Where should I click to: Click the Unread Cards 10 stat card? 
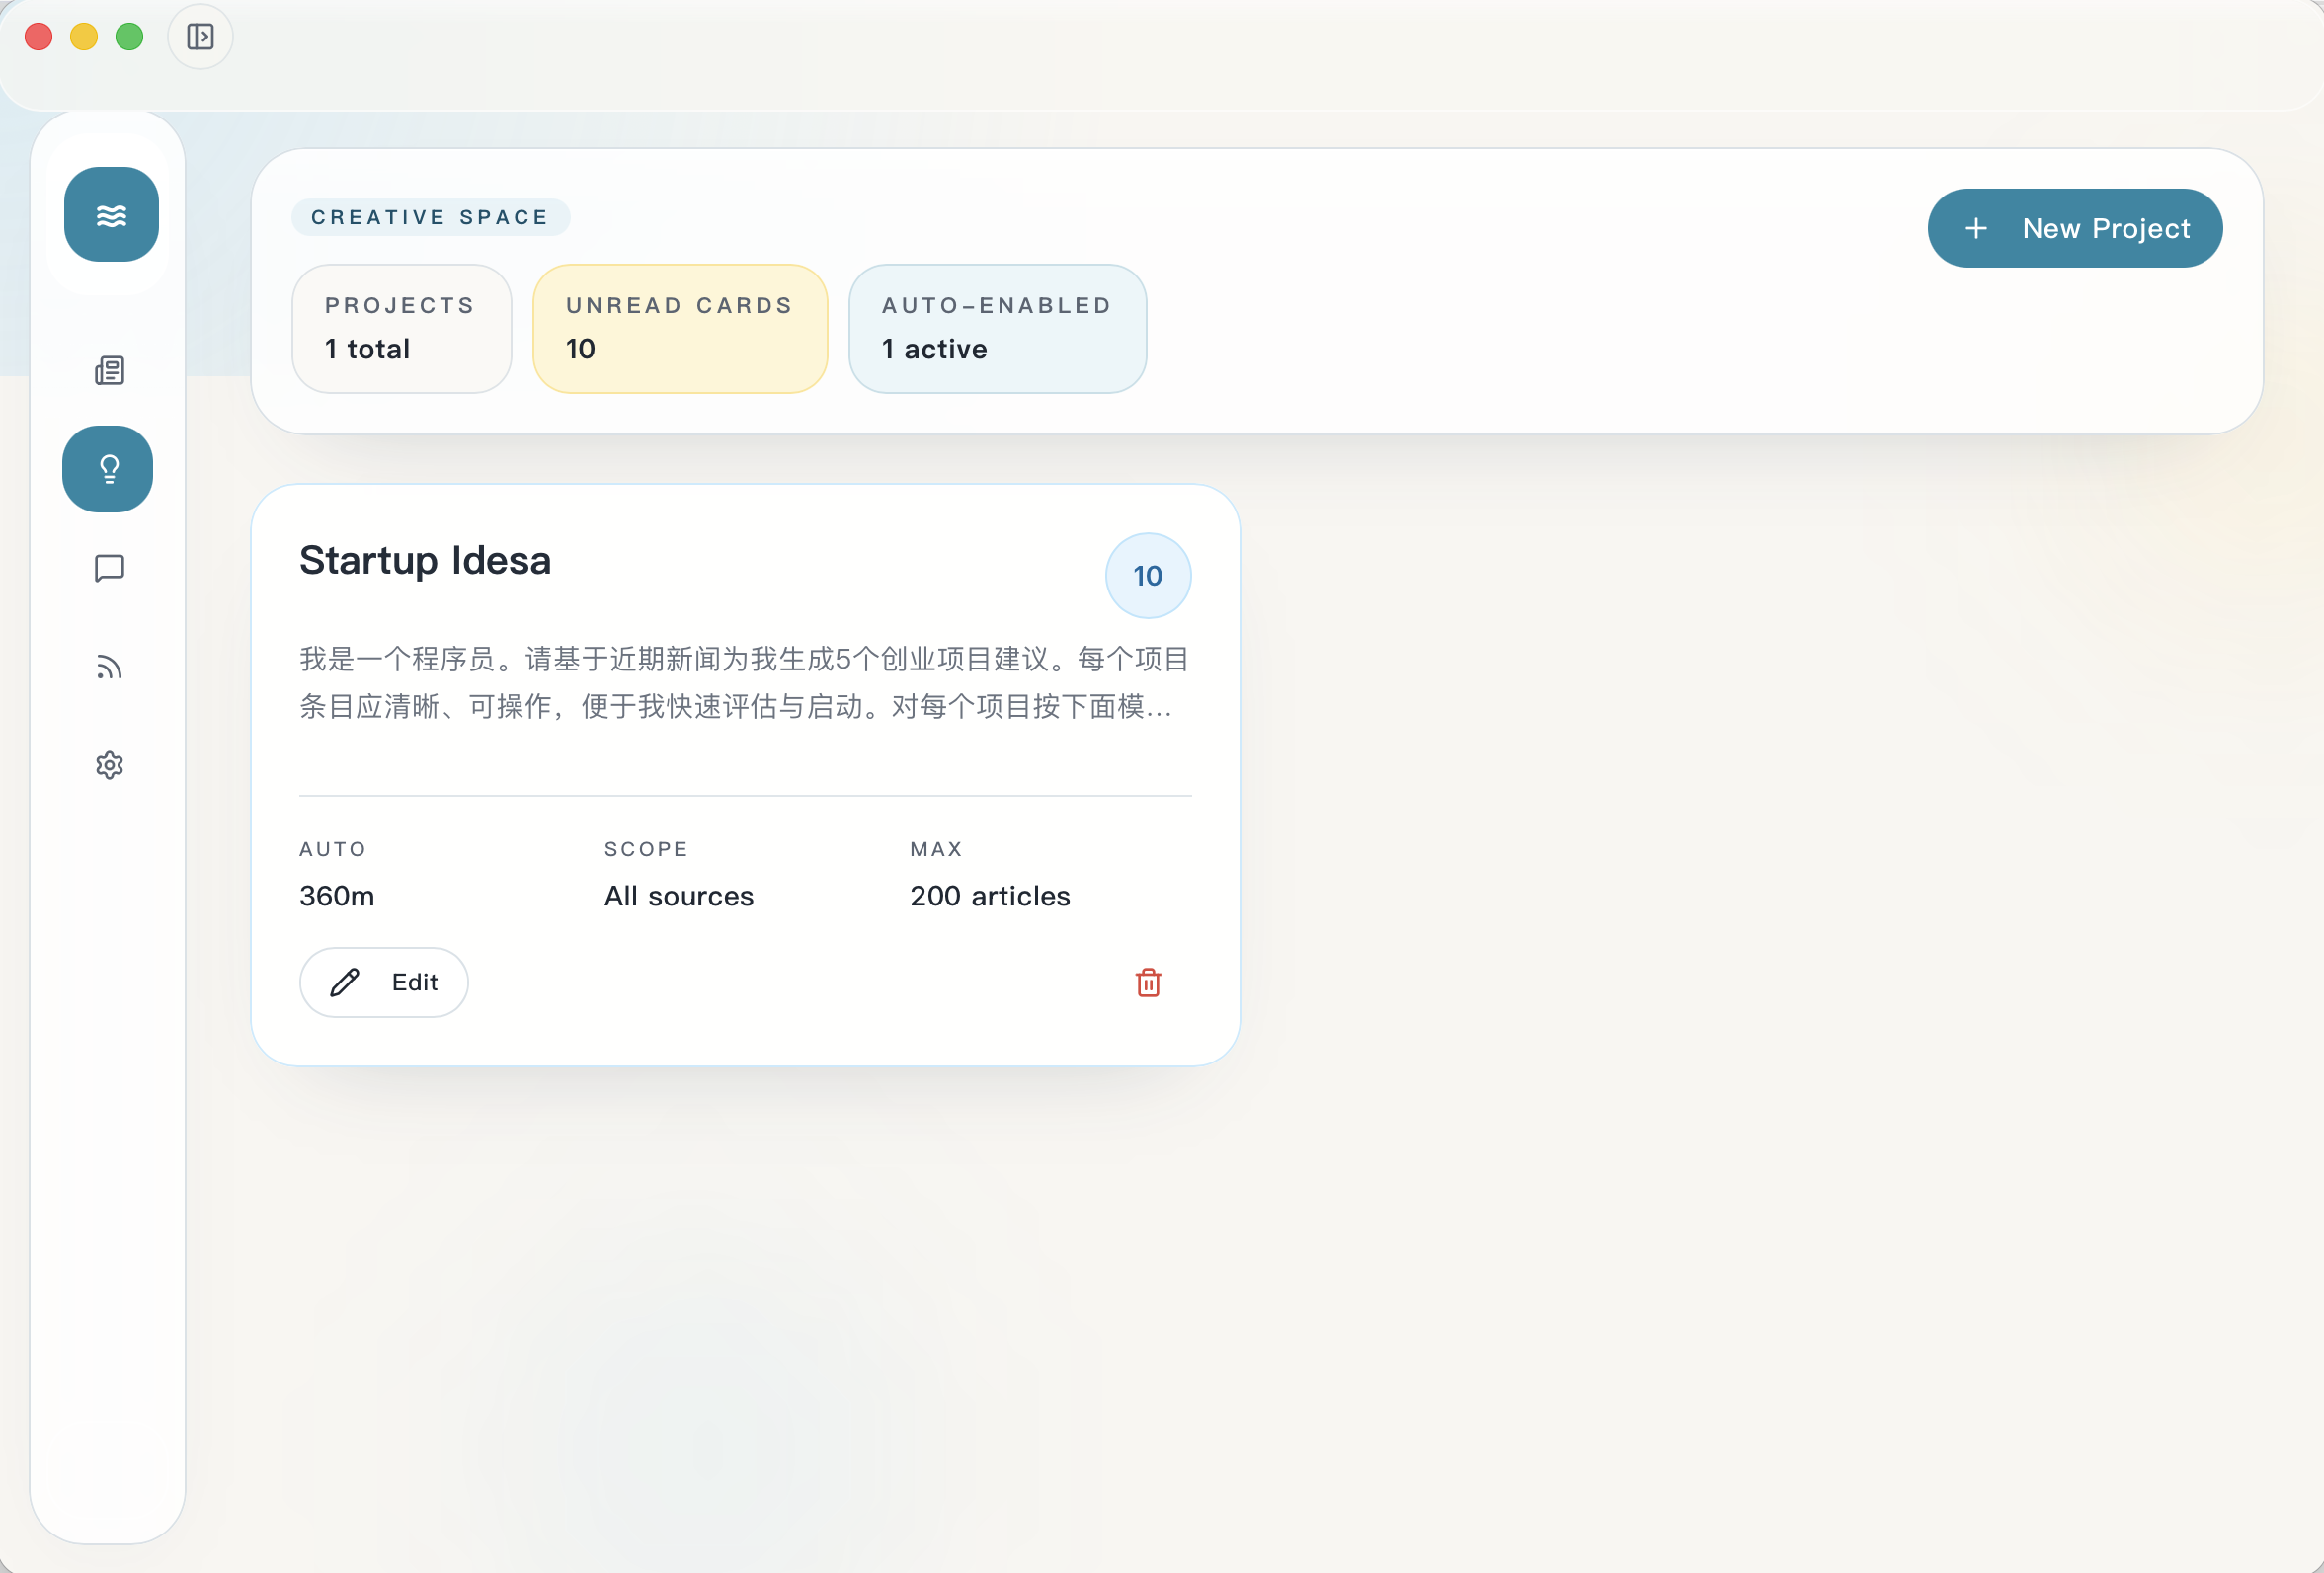coord(679,328)
